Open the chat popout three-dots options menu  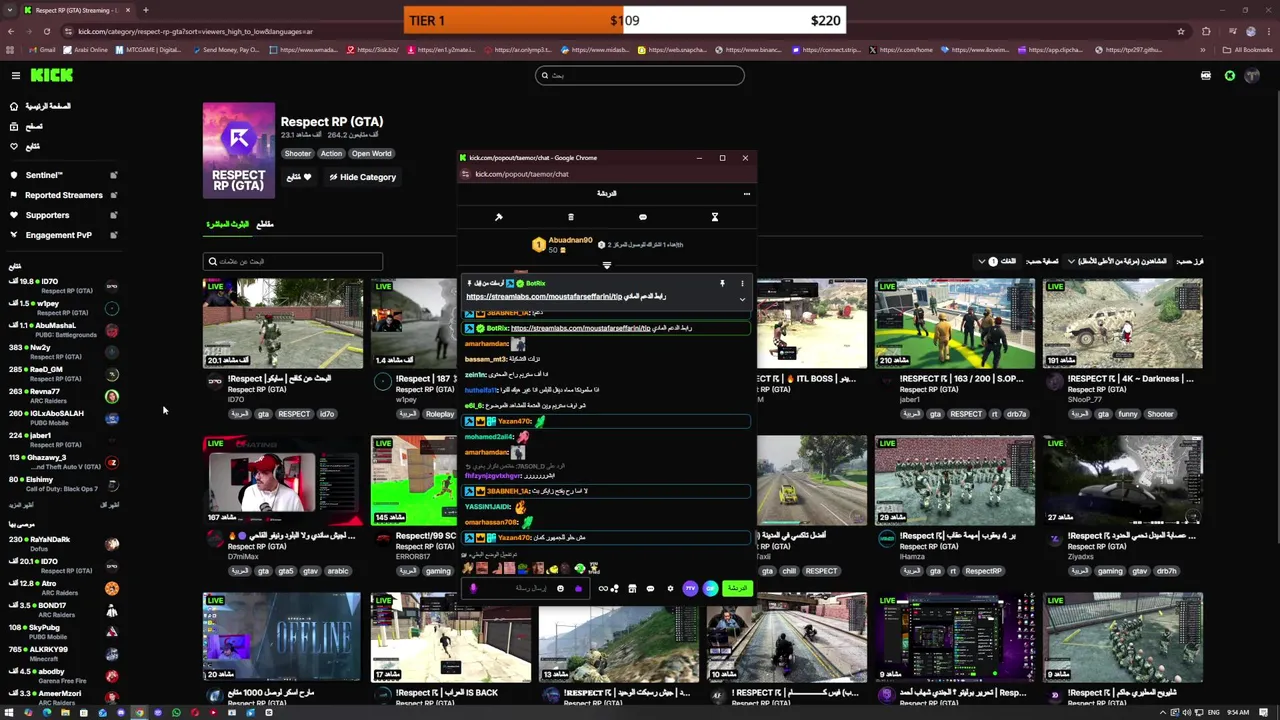click(746, 194)
